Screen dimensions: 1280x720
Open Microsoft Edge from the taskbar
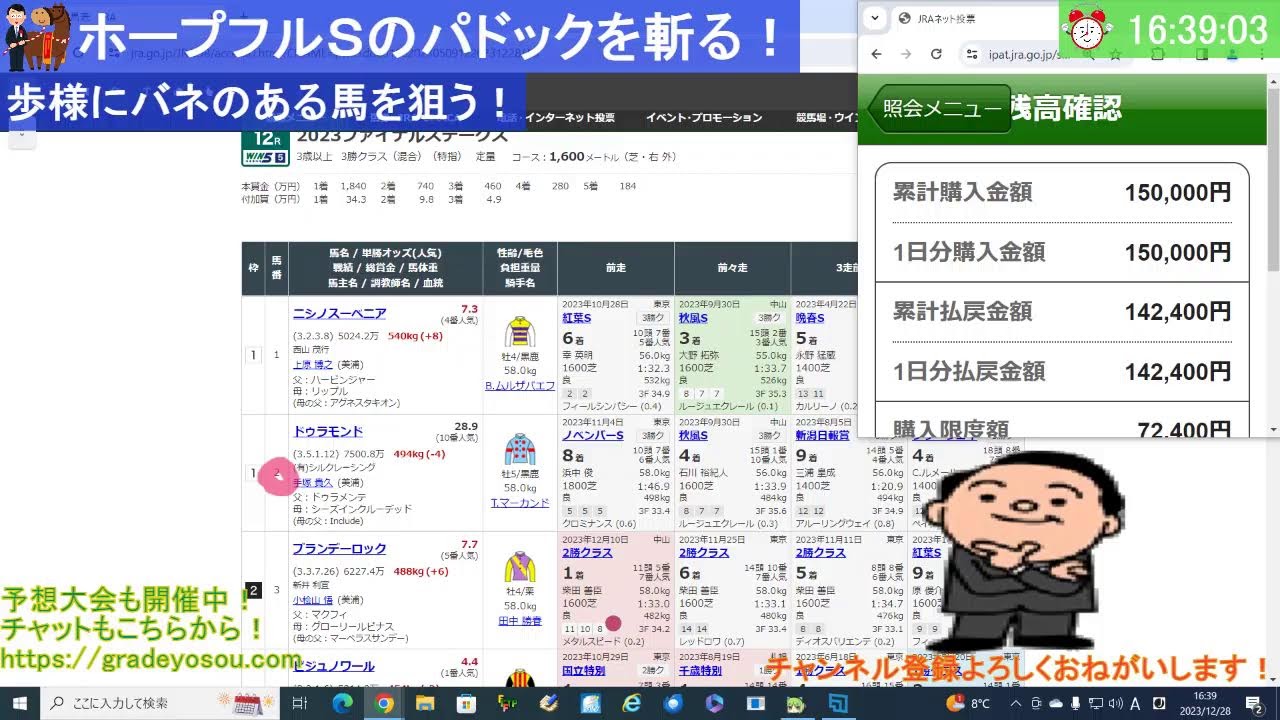342,703
